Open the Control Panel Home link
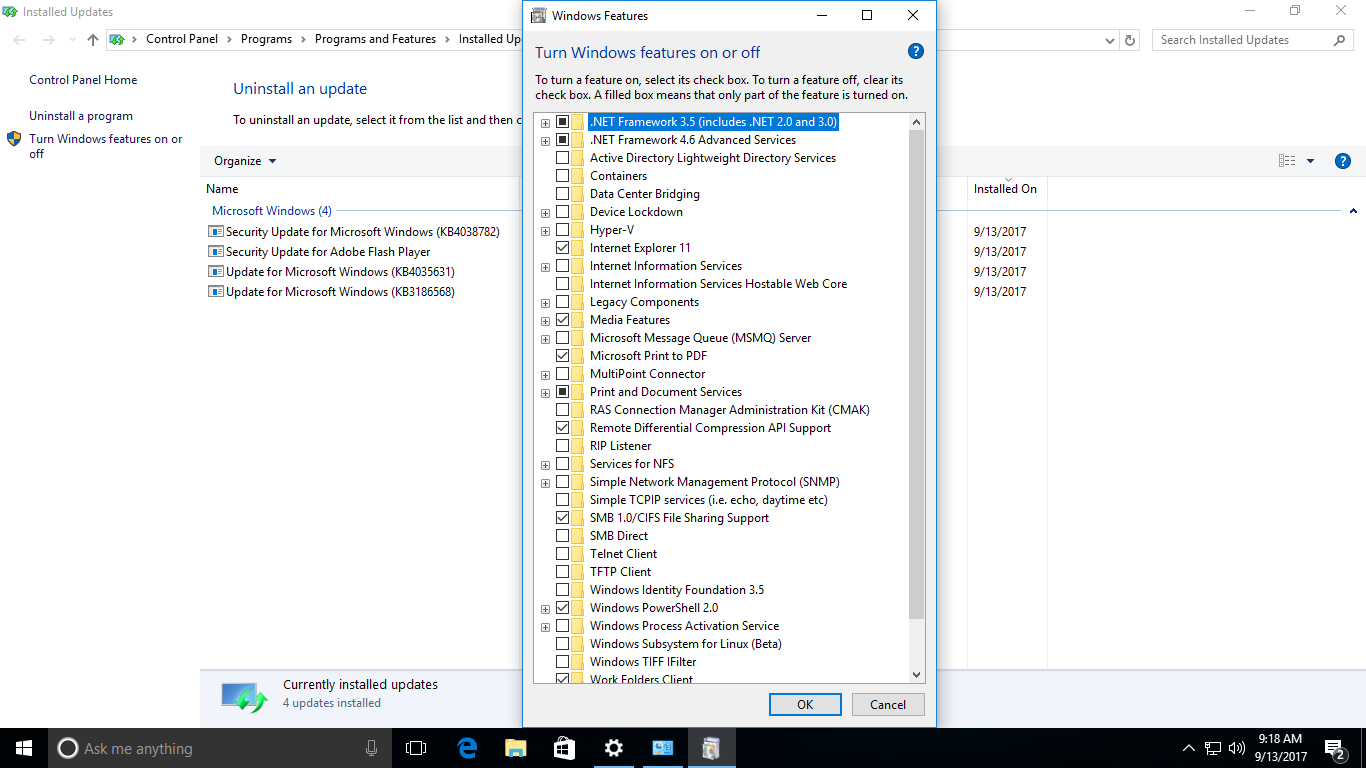The height and width of the screenshot is (768, 1366). coord(83,80)
